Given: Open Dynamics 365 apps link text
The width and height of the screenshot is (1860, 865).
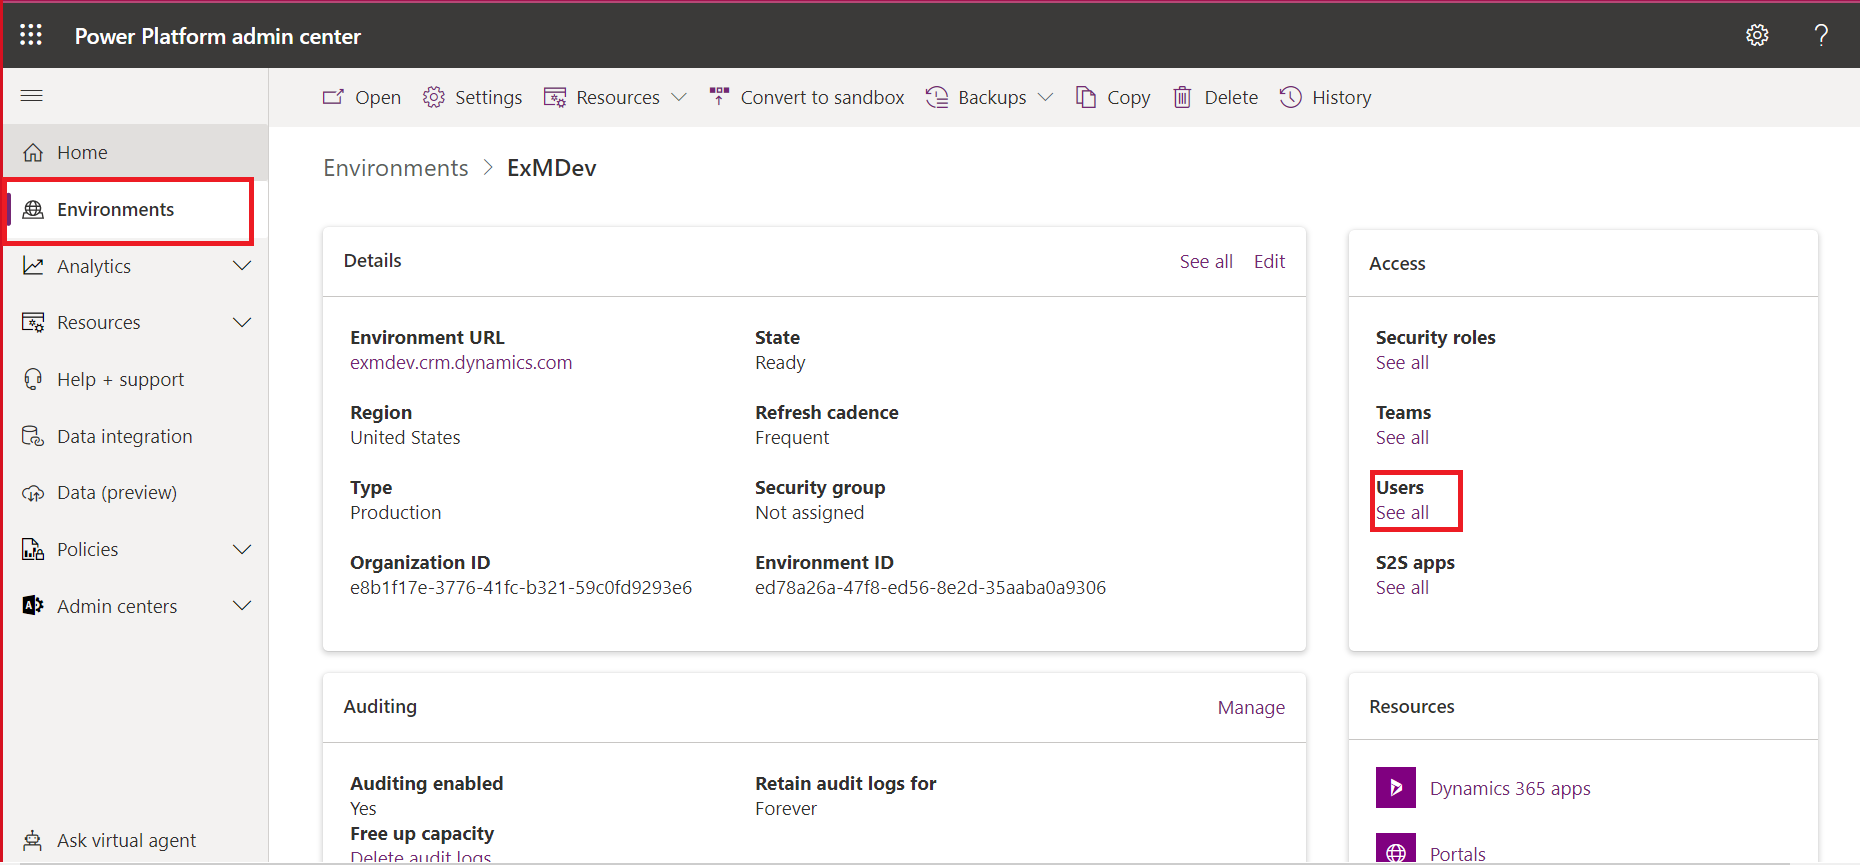Looking at the screenshot, I should 1510,788.
